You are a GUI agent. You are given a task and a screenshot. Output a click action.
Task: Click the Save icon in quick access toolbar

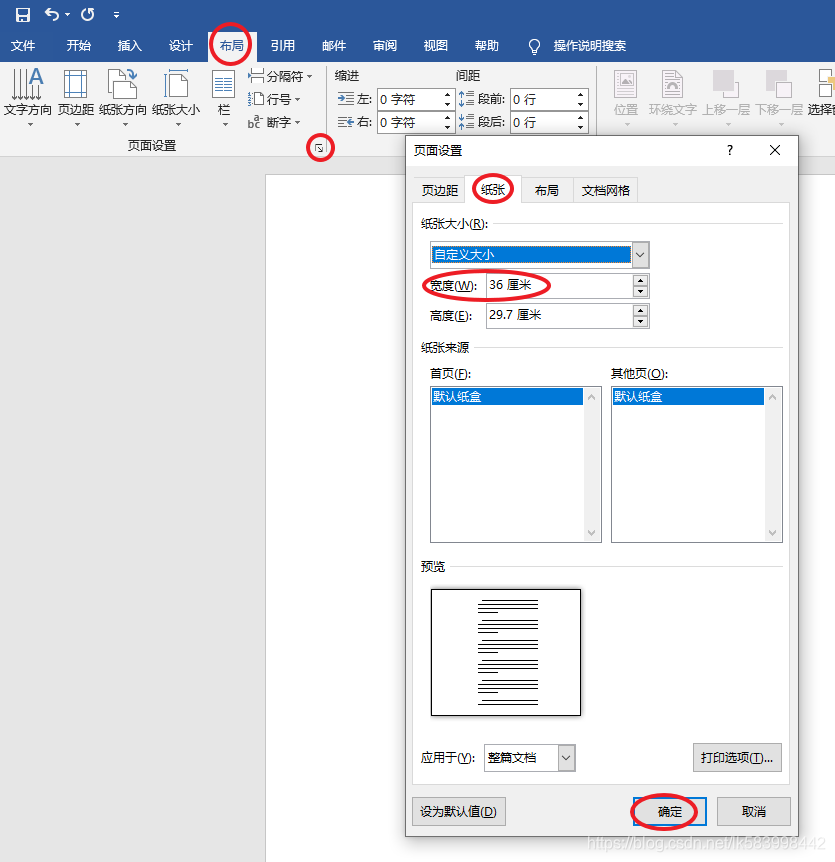[x=23, y=15]
